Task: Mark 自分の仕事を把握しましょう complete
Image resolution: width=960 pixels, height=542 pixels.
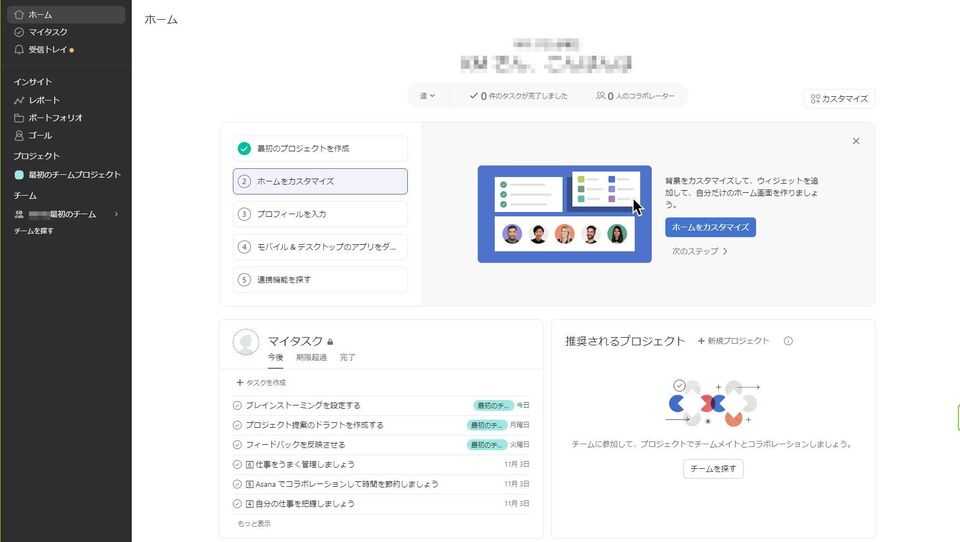Action: click(238, 503)
